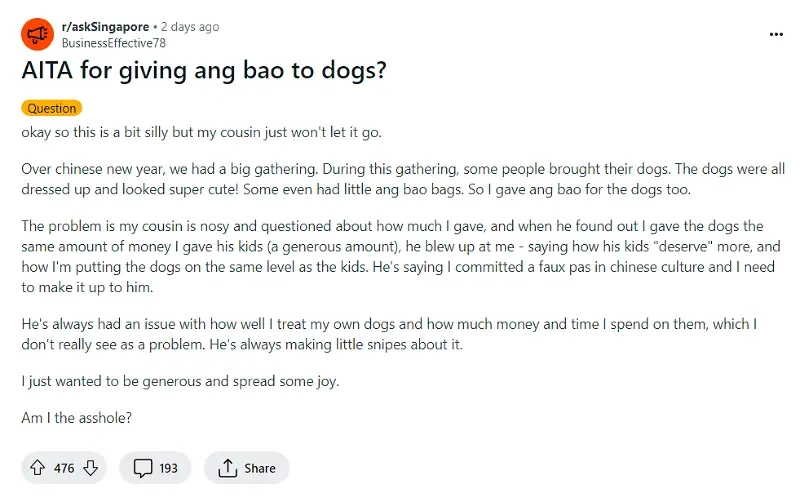This screenshot has height=502, width=800.
Task: Open the three-dot post options menu
Action: [776, 34]
